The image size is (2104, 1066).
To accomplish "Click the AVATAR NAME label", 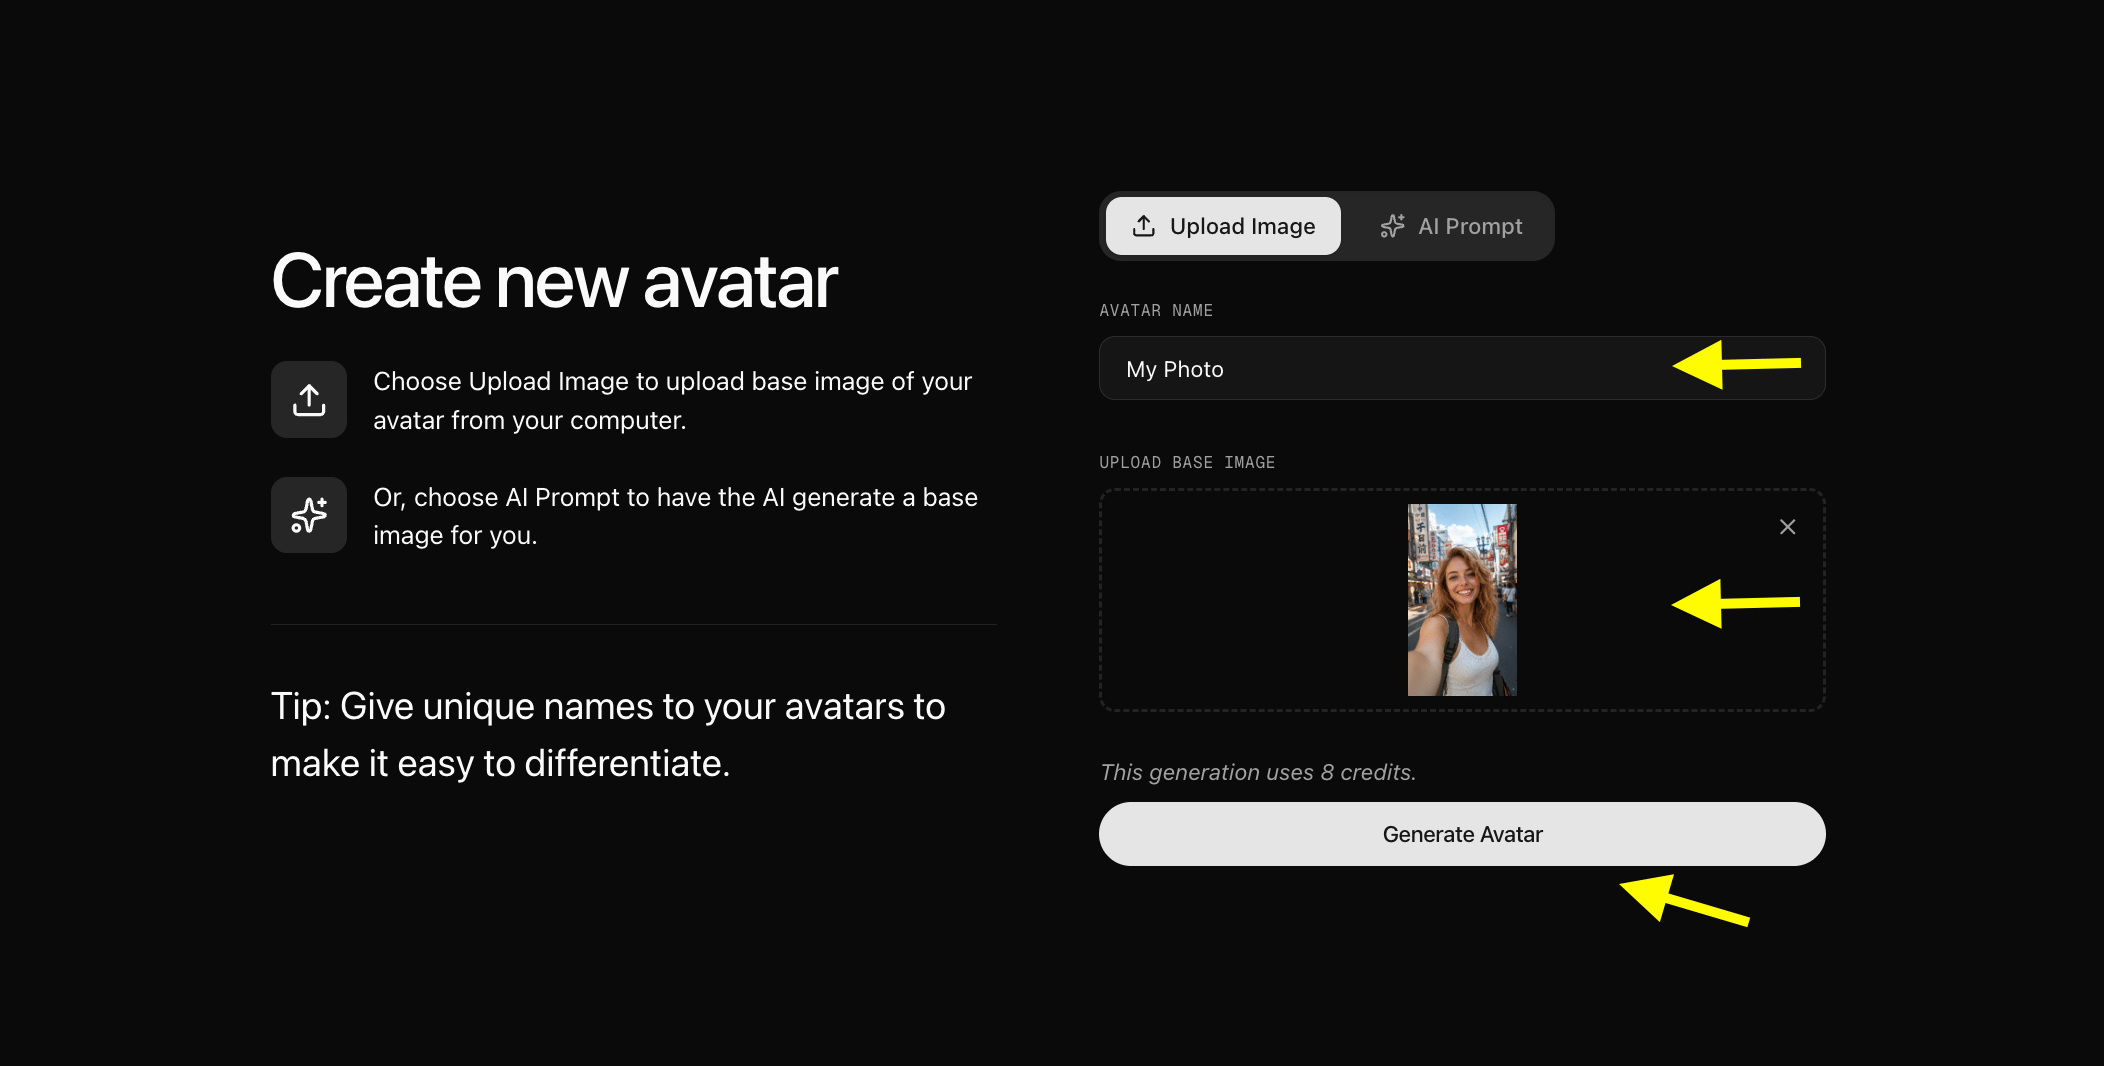I will coord(1156,311).
